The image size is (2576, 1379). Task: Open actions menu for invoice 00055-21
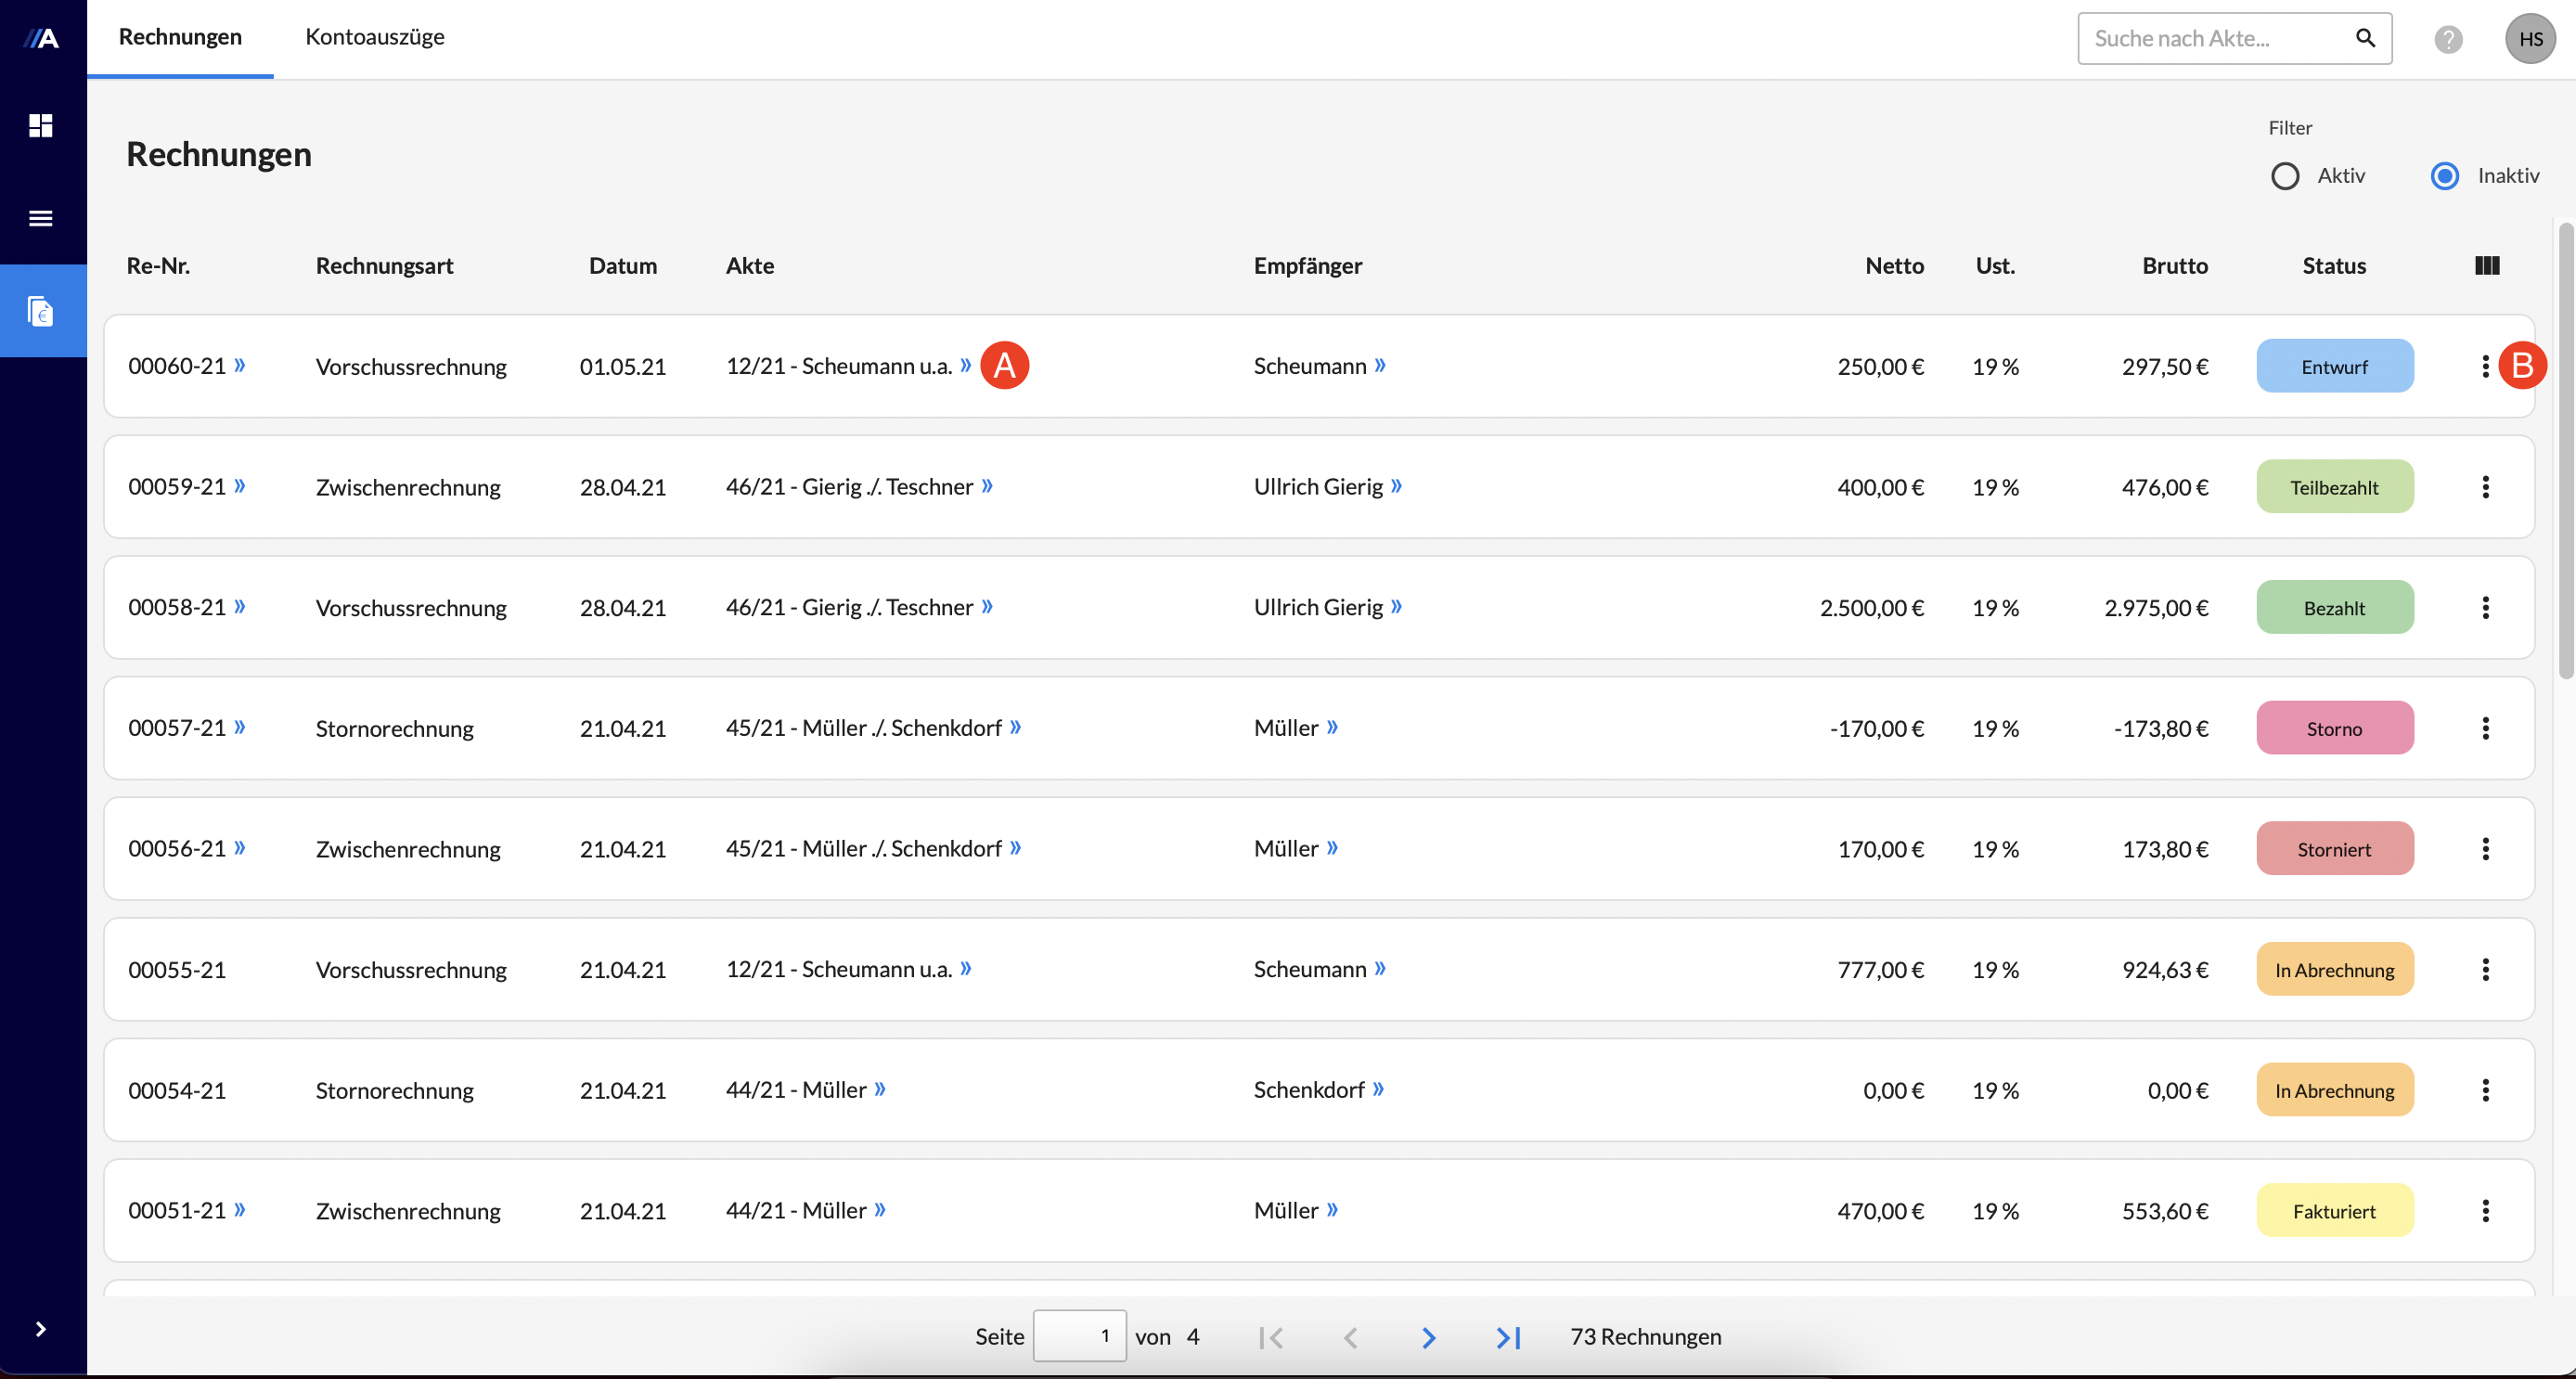2485,970
